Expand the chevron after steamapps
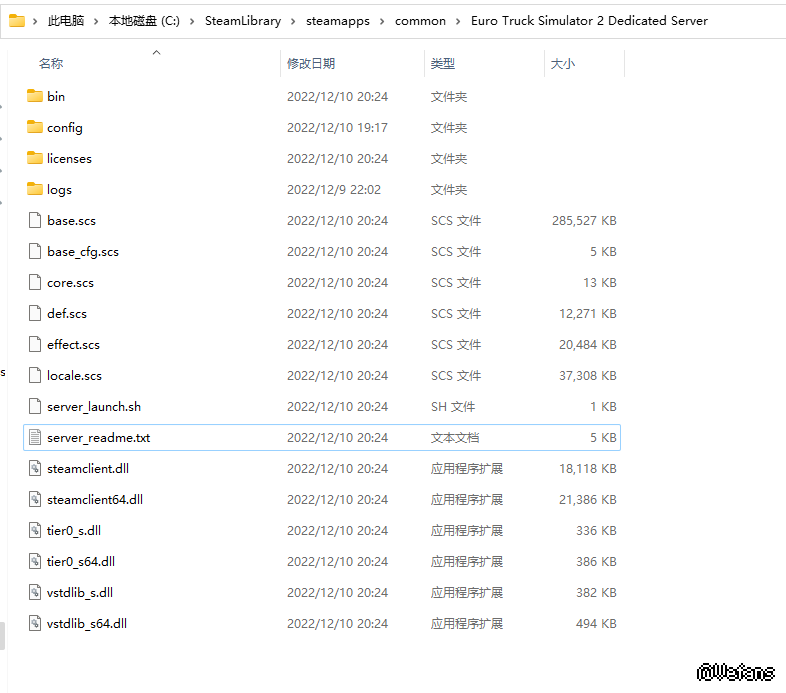Viewport: 786px width, 693px height. (382, 21)
